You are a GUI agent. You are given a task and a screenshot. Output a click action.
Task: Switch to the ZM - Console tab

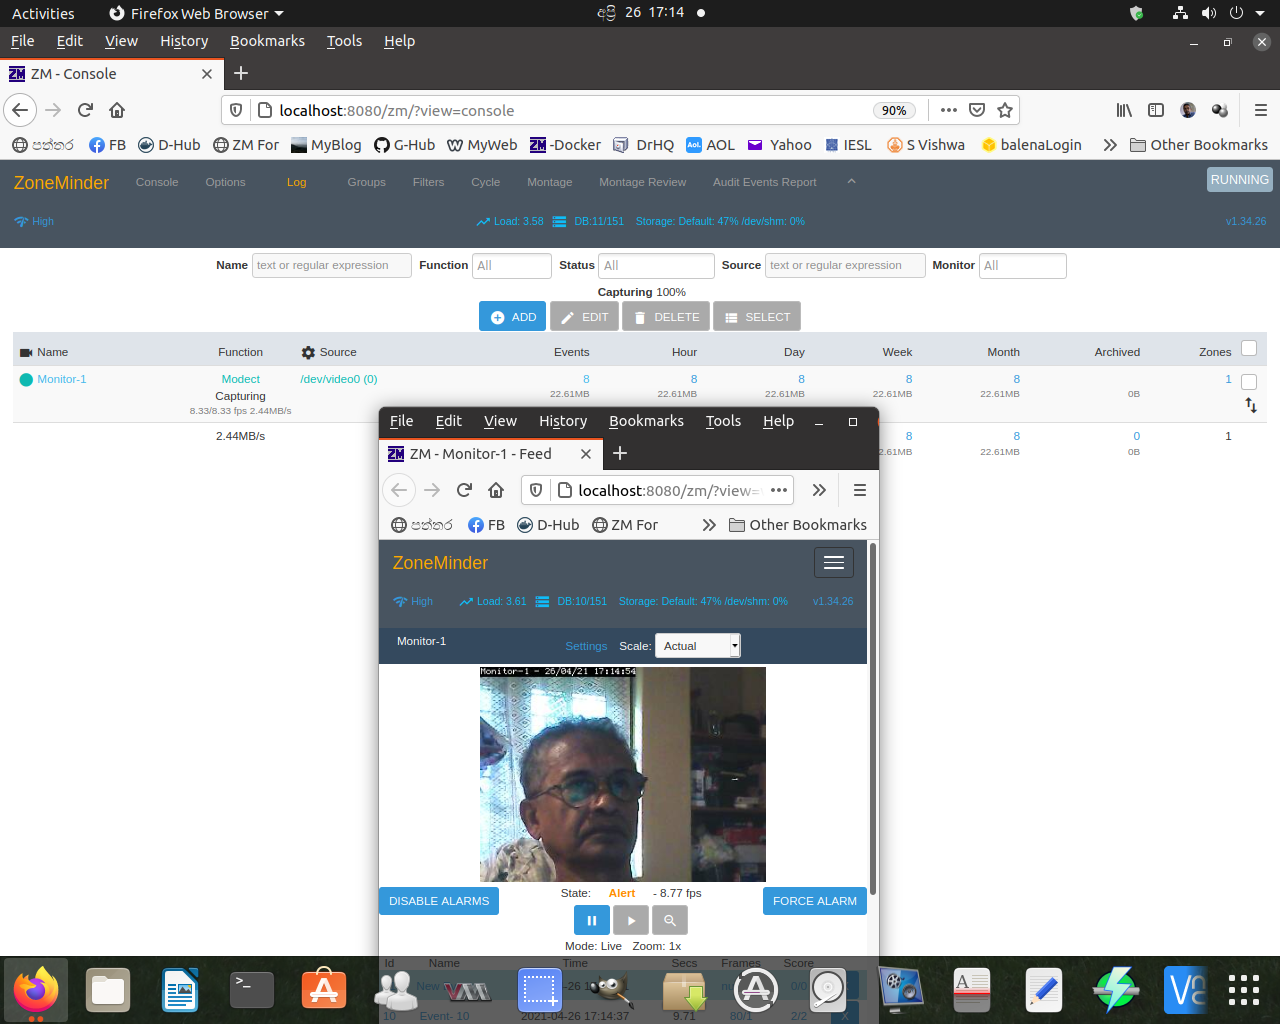tap(110, 74)
